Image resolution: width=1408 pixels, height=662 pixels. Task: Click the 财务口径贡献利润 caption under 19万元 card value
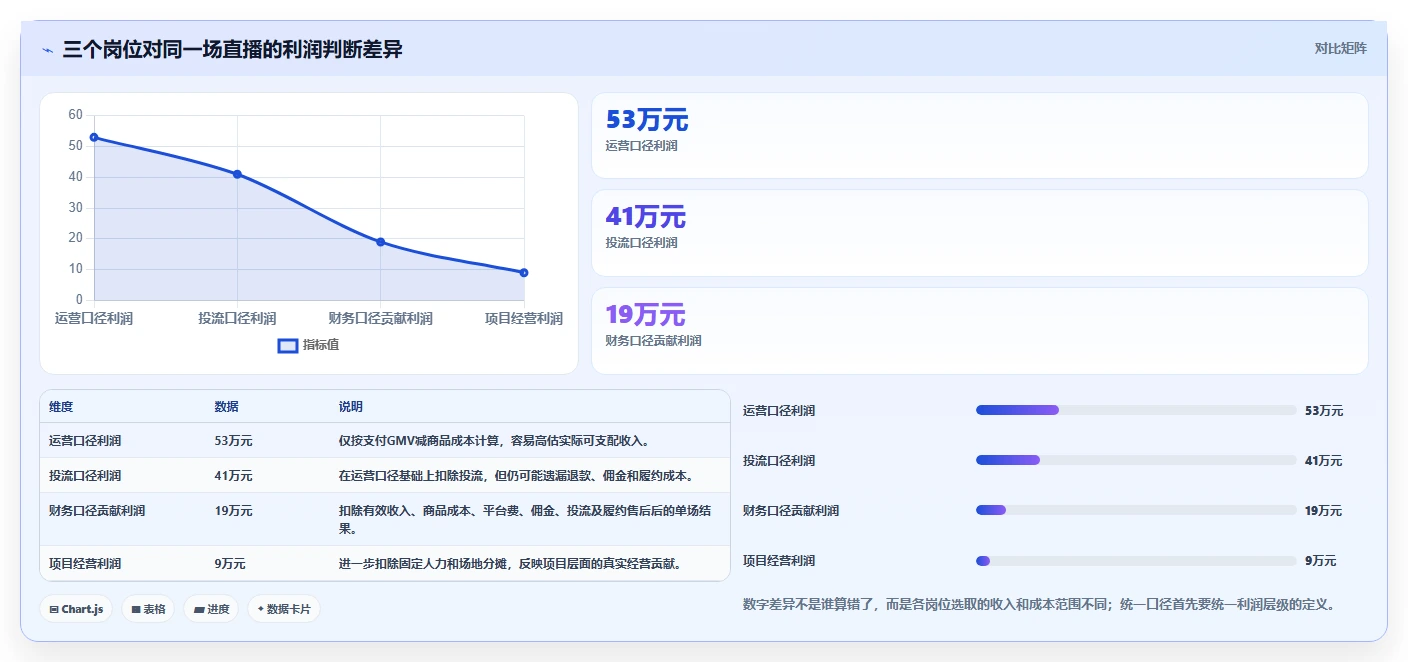point(653,341)
